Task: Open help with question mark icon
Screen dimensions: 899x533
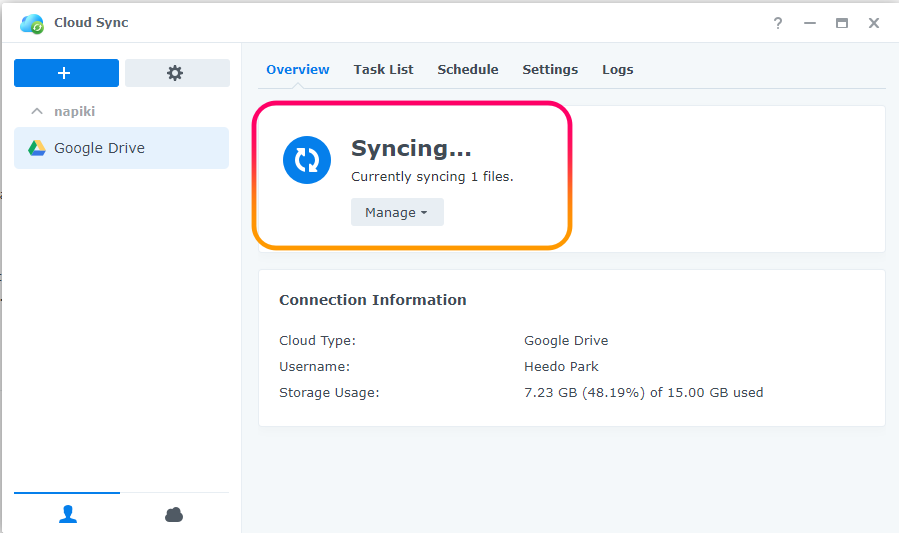Action: point(778,23)
